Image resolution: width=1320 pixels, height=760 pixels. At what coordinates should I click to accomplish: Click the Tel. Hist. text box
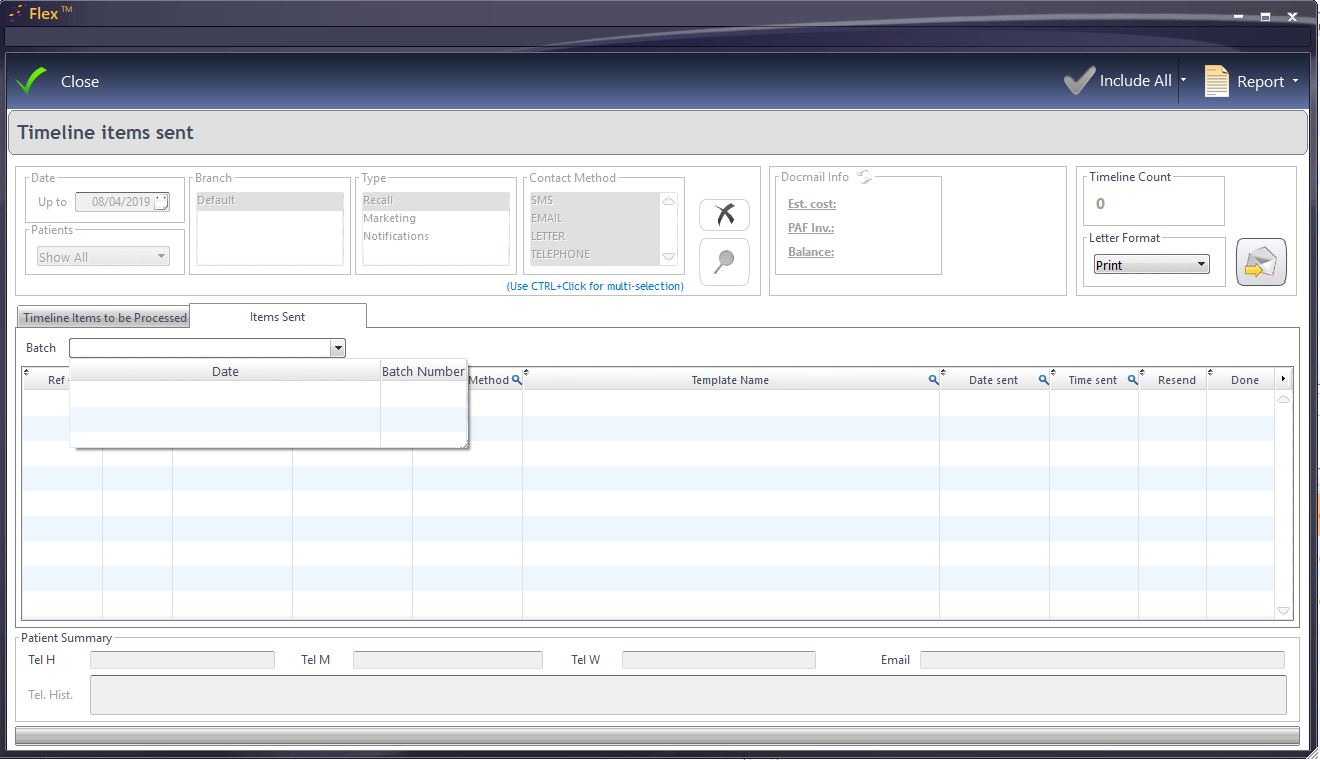click(x=688, y=695)
